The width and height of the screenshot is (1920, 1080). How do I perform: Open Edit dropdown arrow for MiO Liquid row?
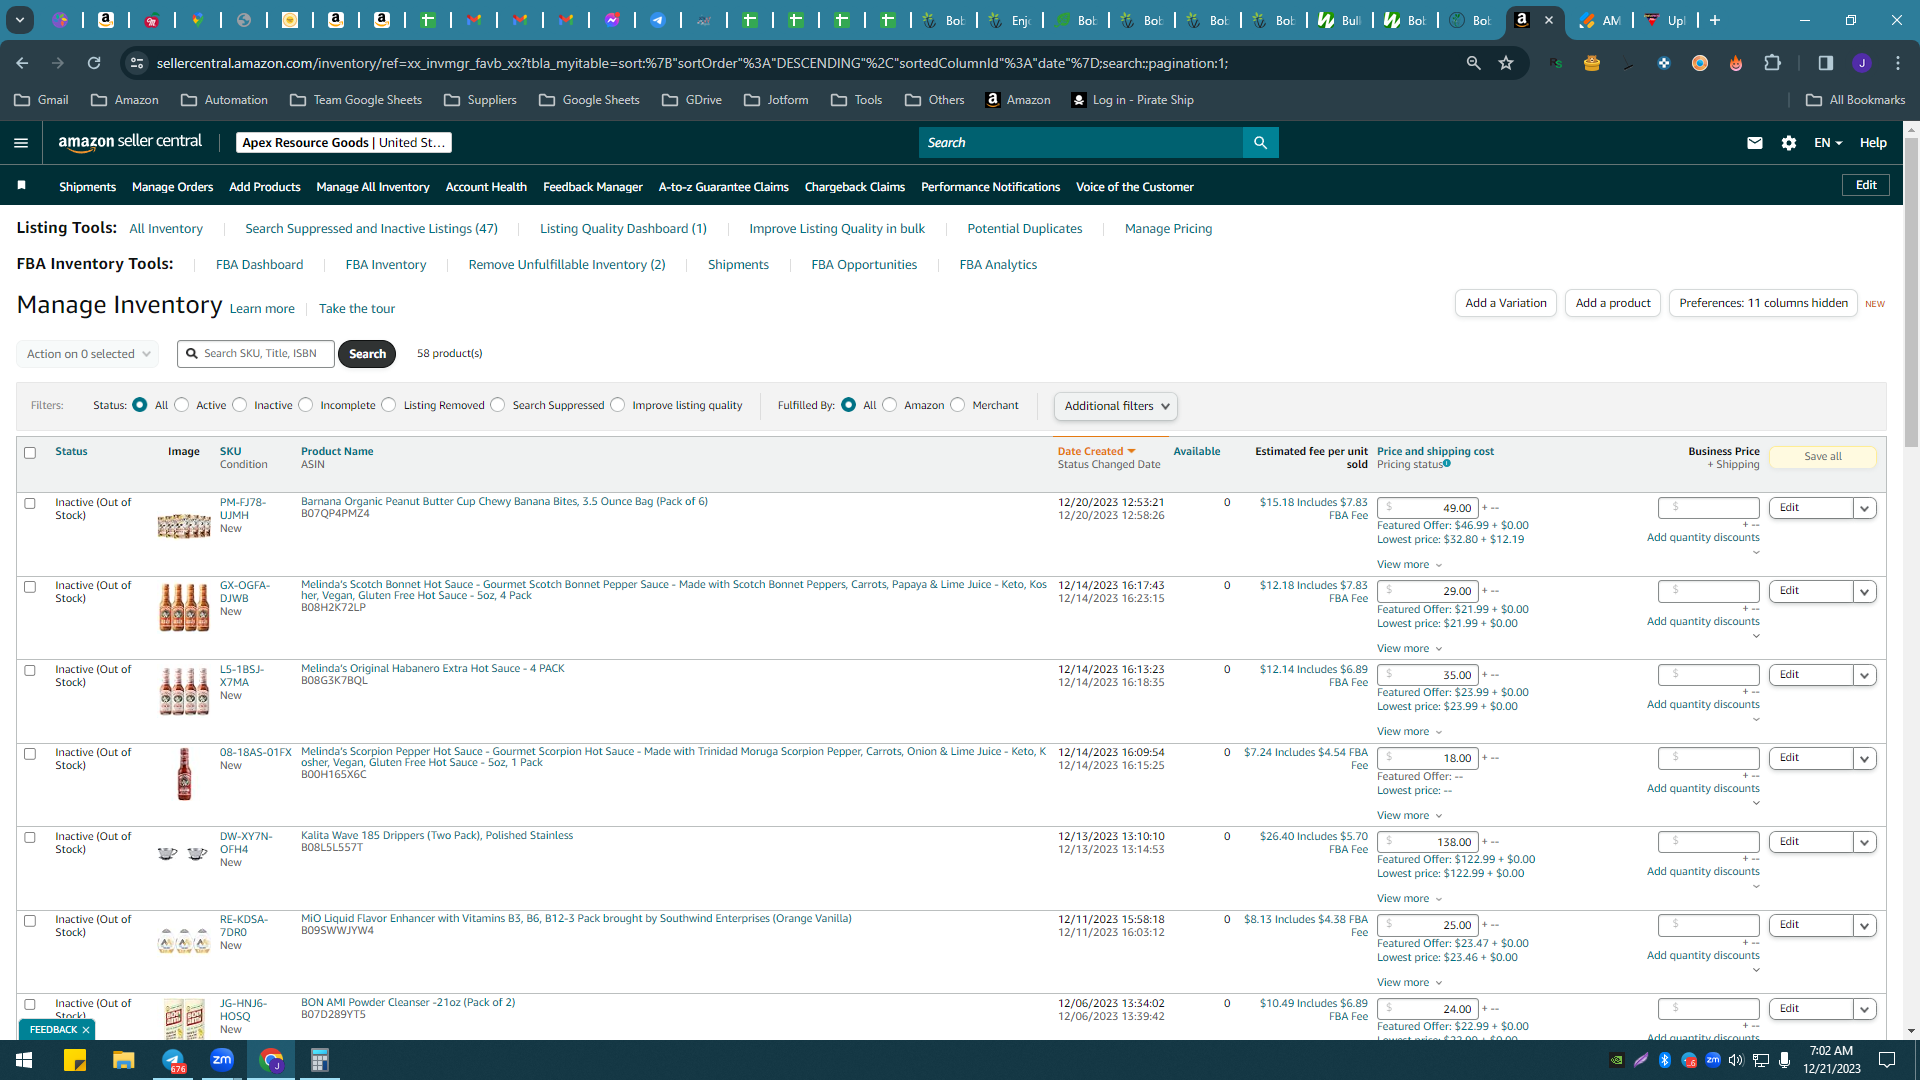click(1865, 926)
